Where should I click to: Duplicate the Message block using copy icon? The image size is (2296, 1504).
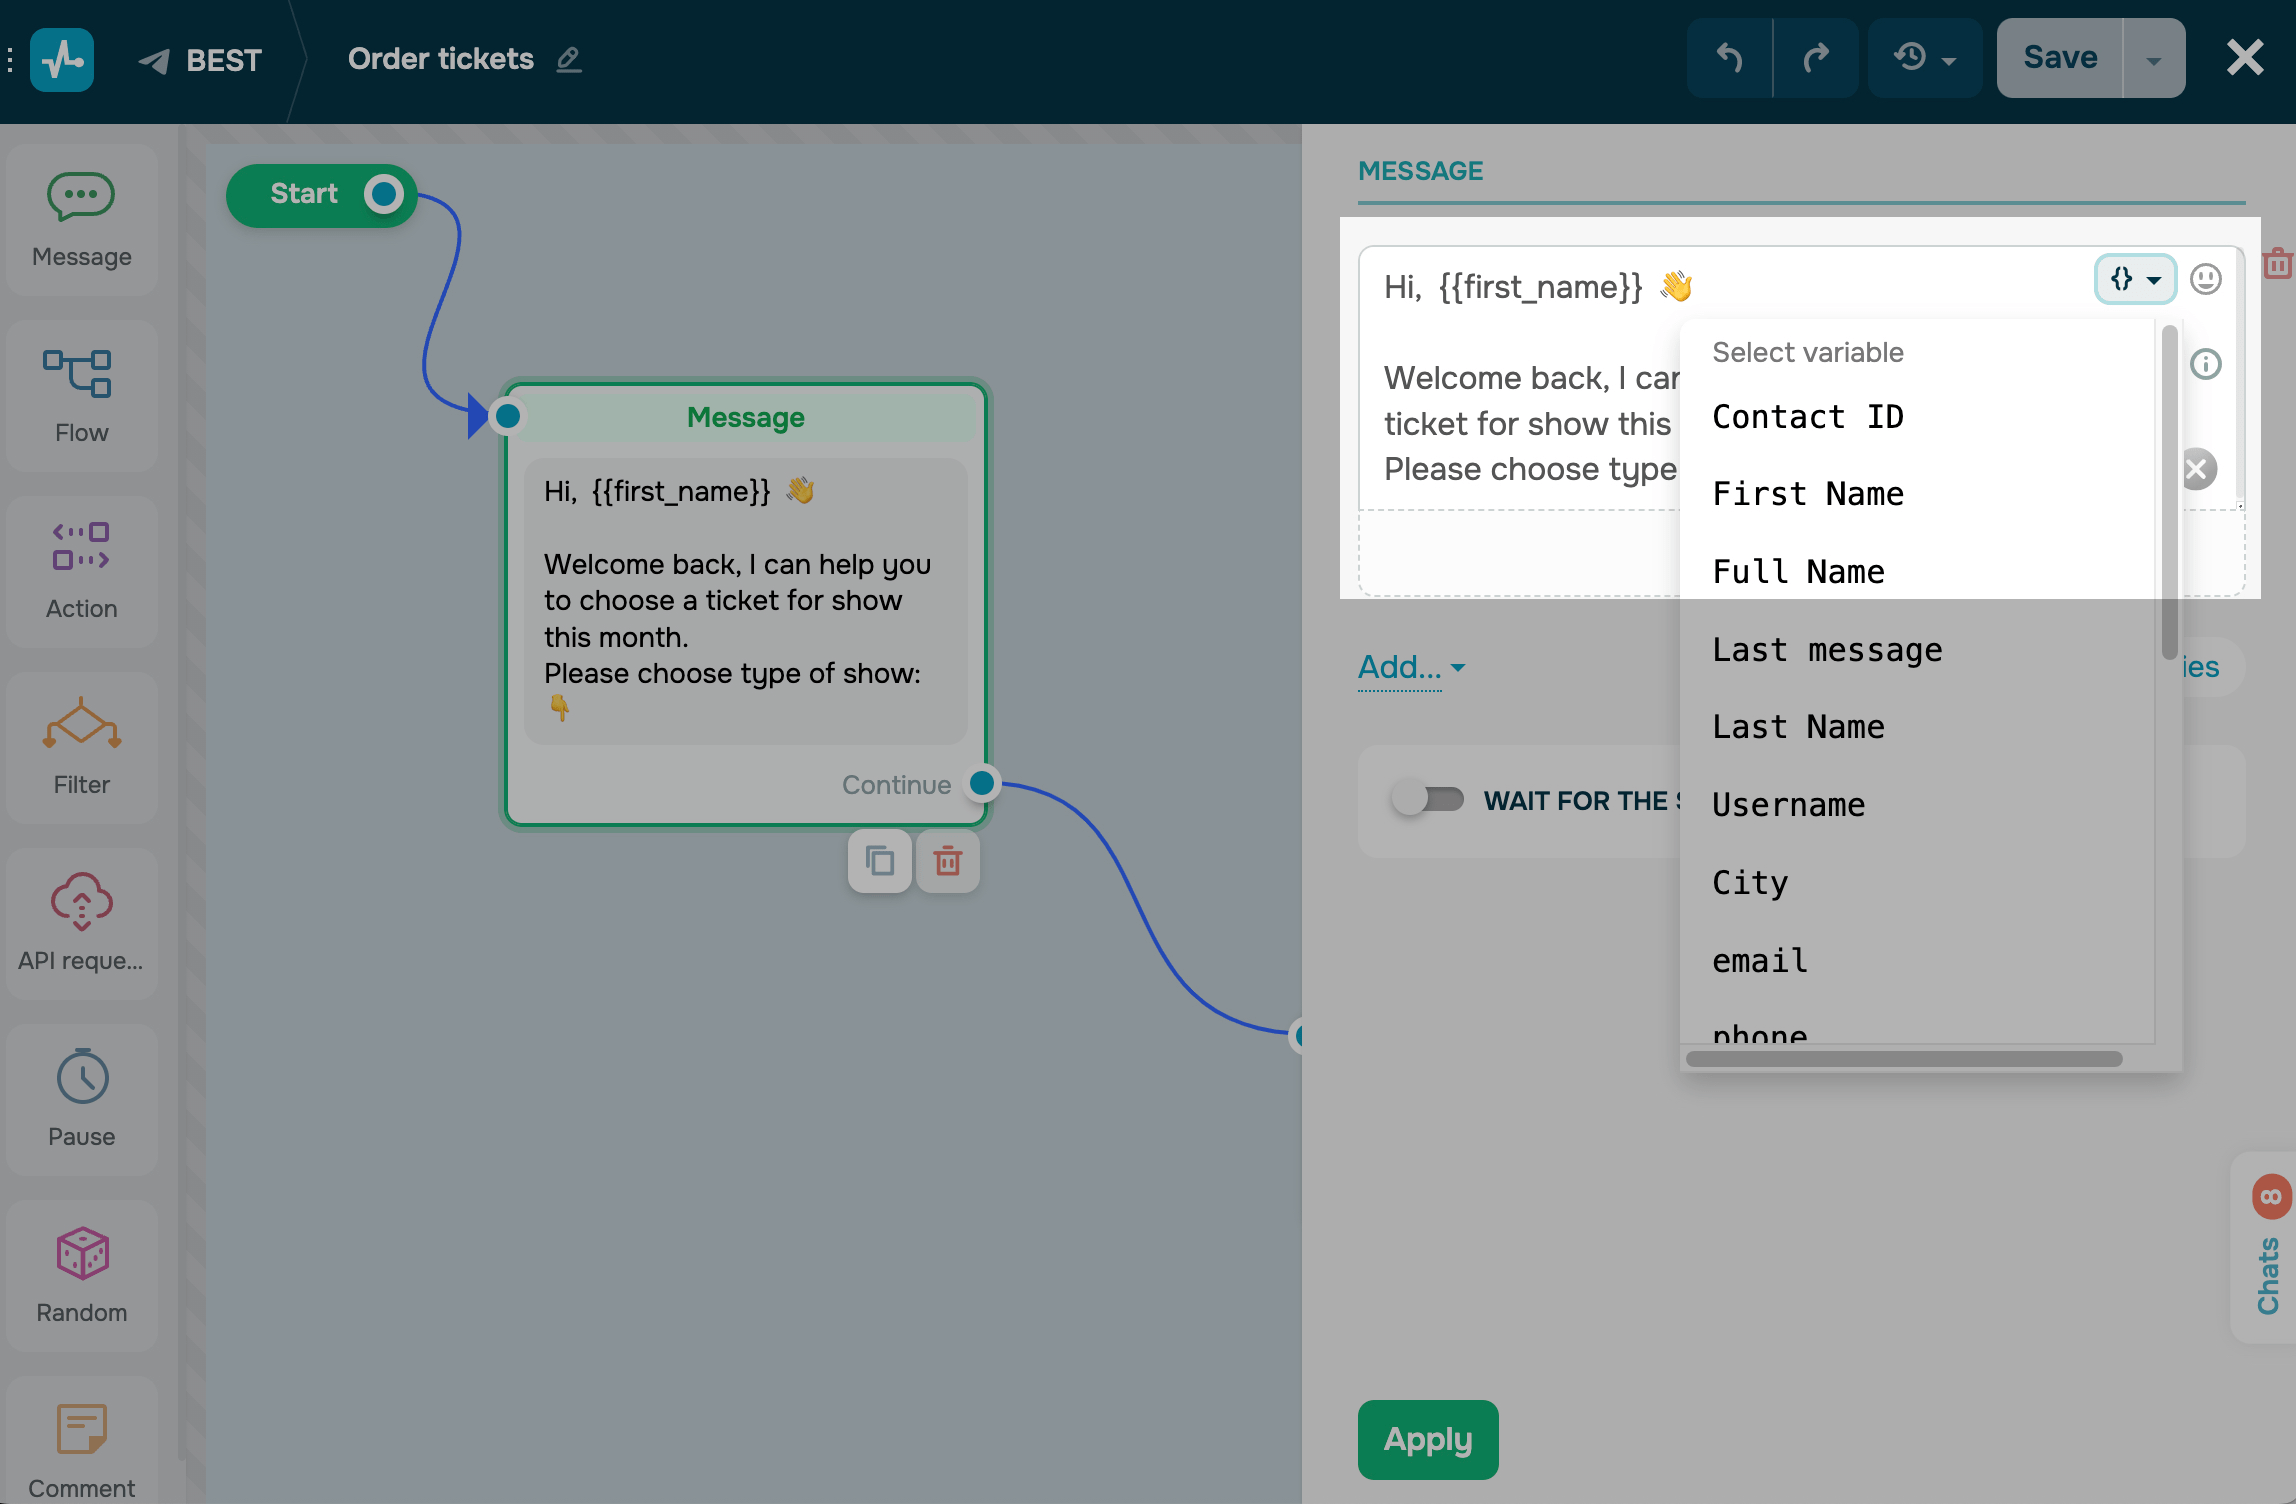(879, 860)
